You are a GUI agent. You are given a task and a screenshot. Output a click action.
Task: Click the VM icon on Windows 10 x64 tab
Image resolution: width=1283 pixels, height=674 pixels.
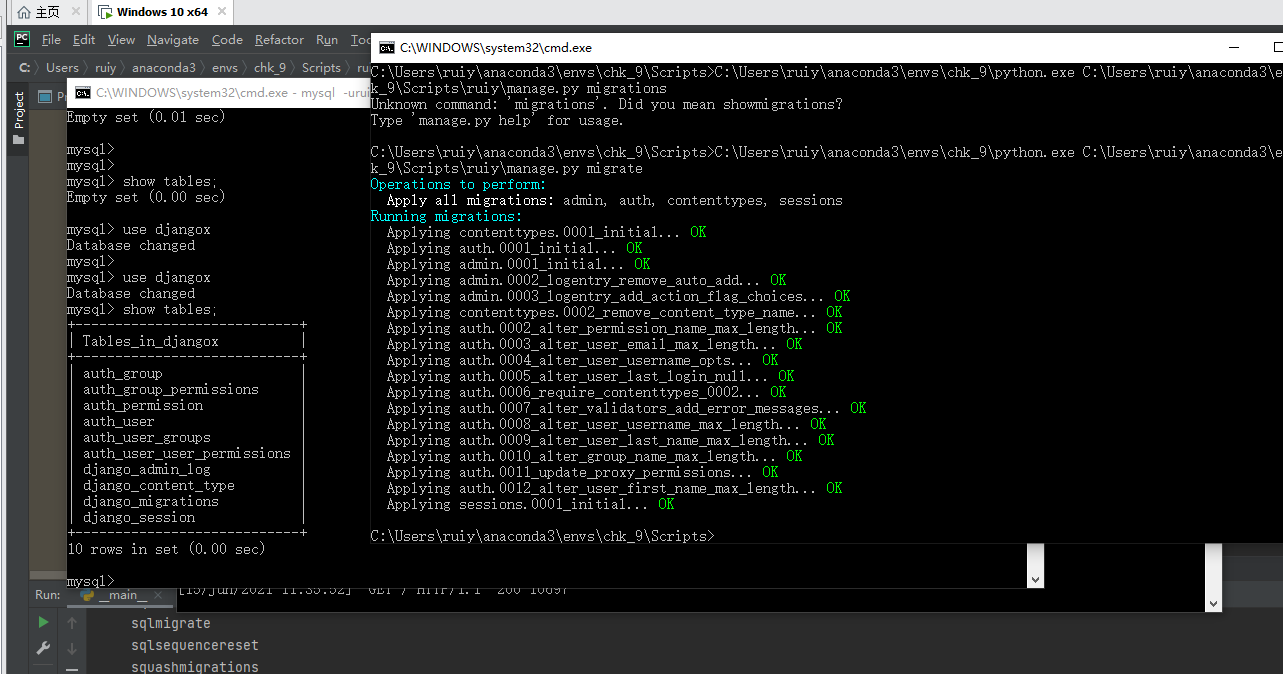coord(105,13)
